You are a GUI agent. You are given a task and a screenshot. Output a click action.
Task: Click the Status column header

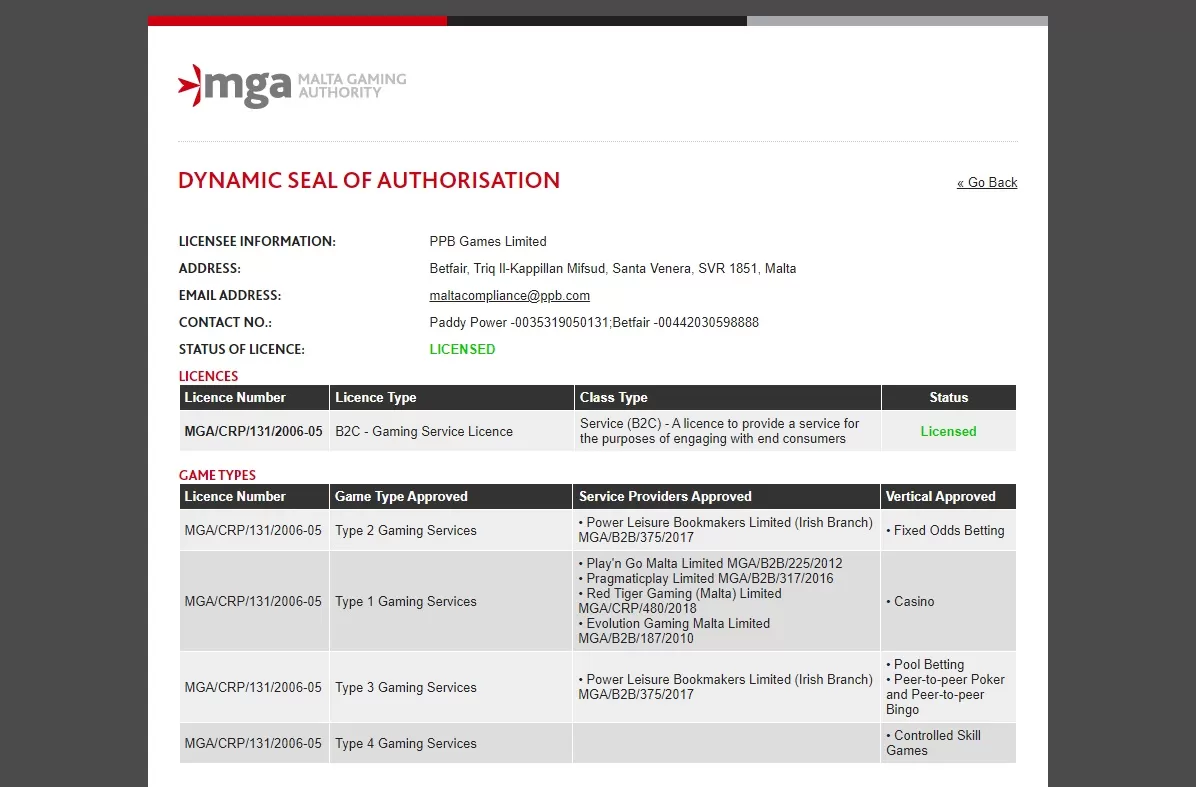[x=949, y=397]
